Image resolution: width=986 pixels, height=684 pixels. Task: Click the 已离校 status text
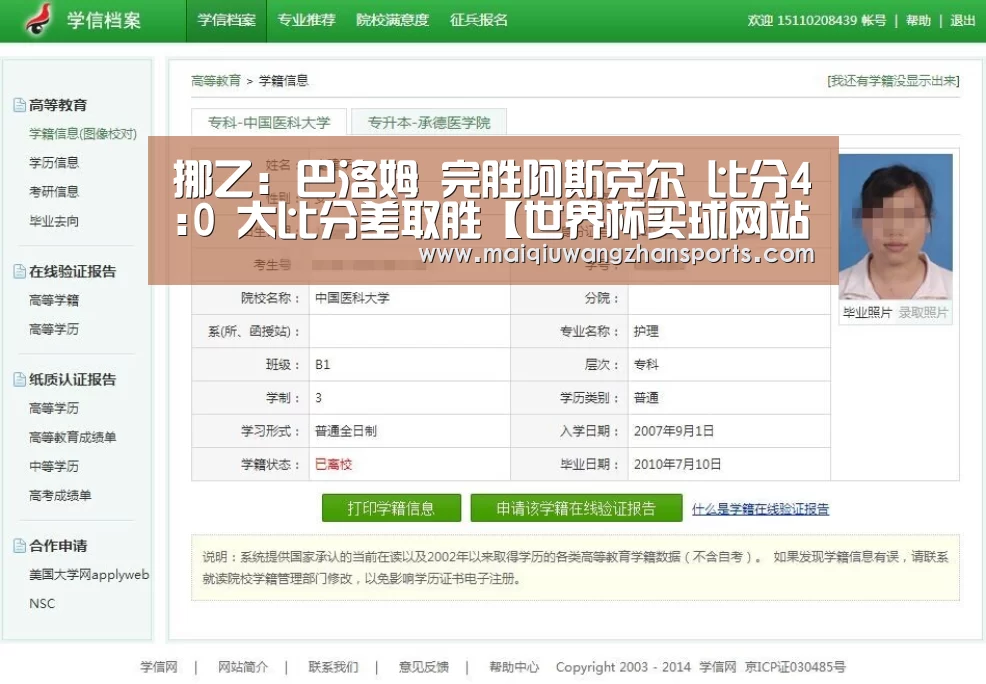(333, 465)
